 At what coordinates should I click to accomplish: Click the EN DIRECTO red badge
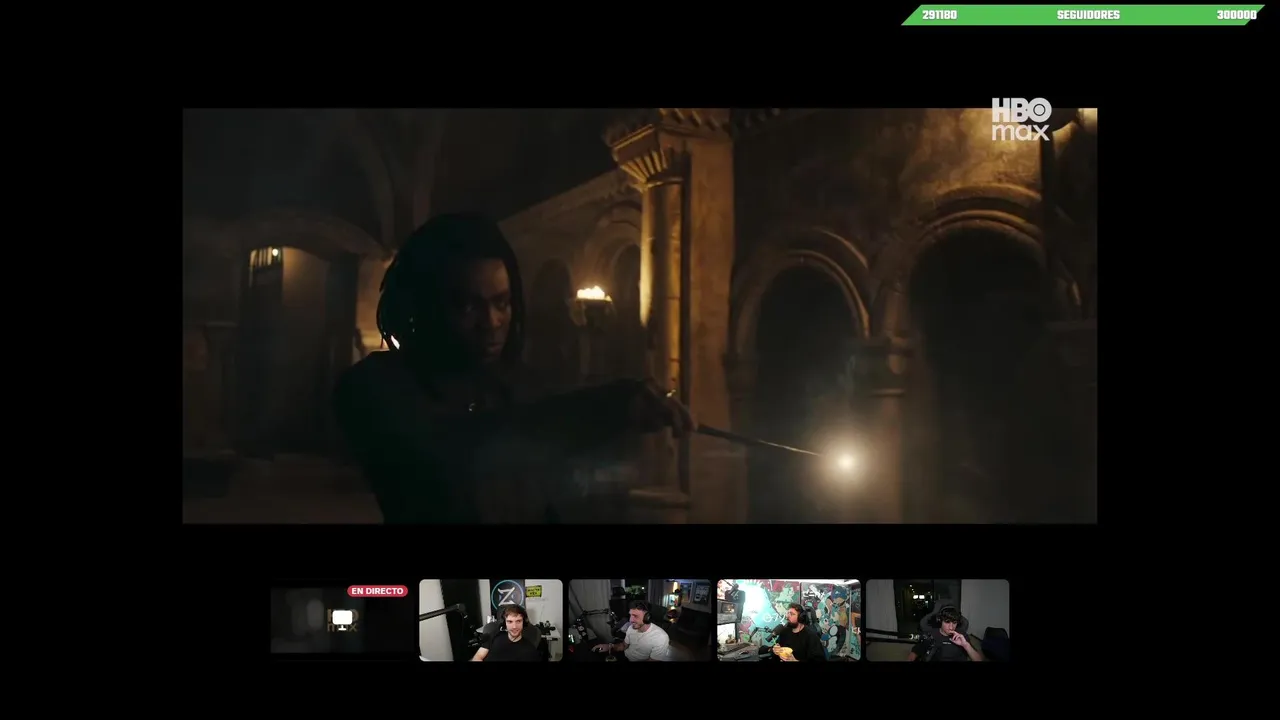(378, 591)
